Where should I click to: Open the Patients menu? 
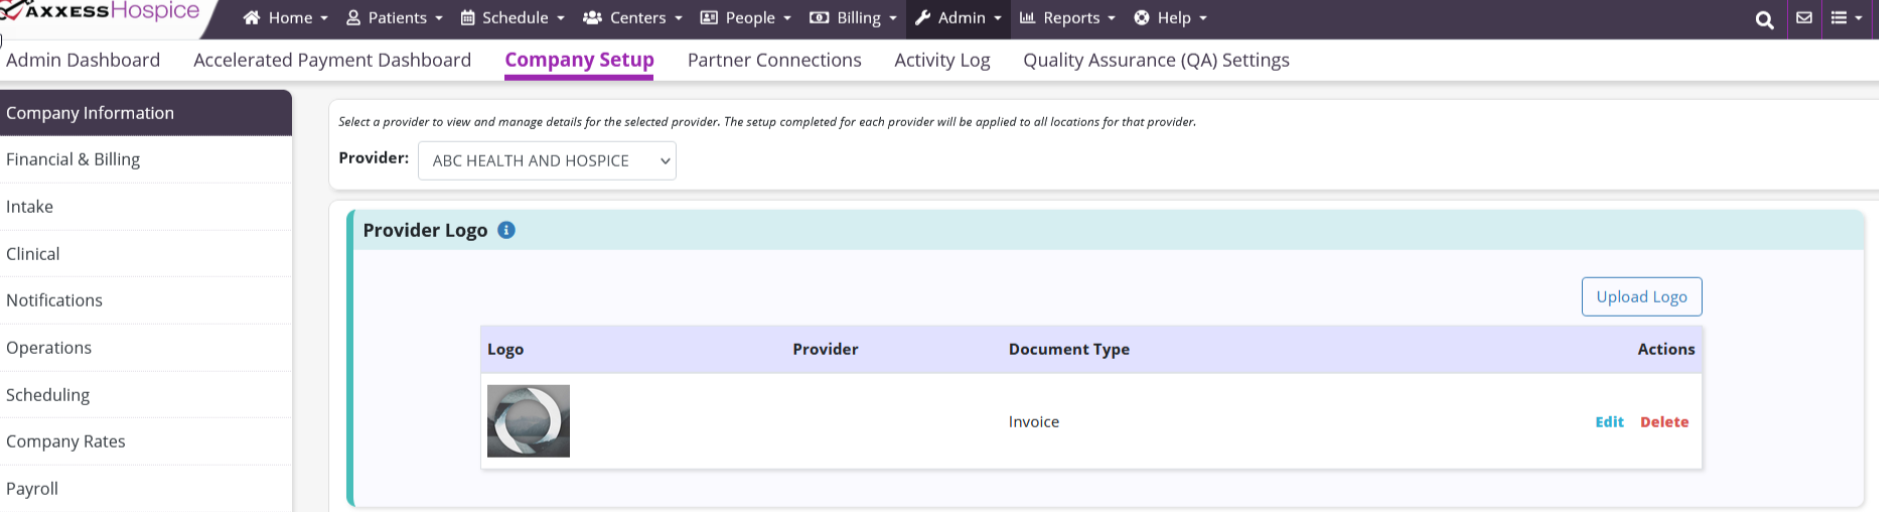tap(394, 18)
